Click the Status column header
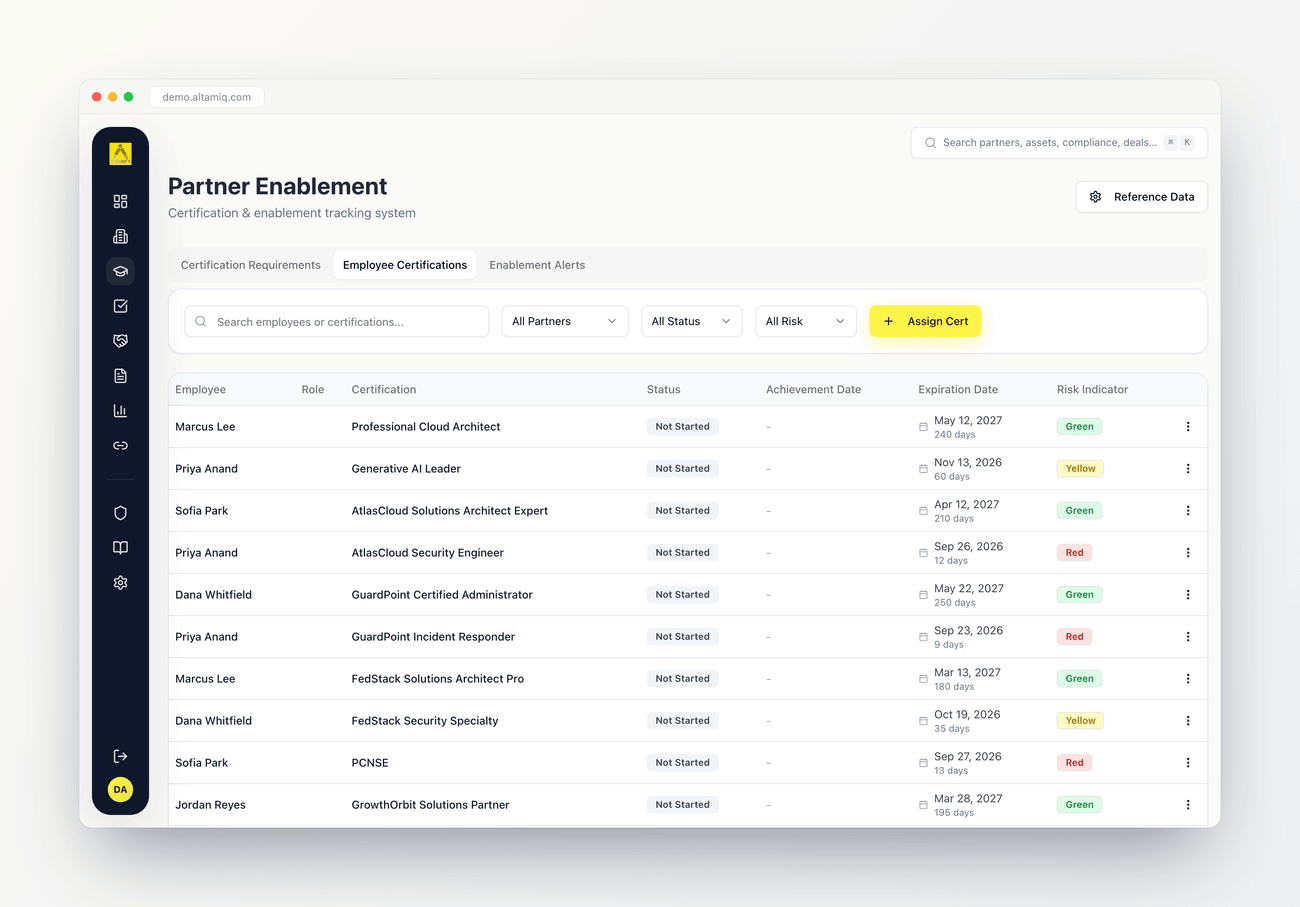This screenshot has width=1300, height=907. [663, 390]
